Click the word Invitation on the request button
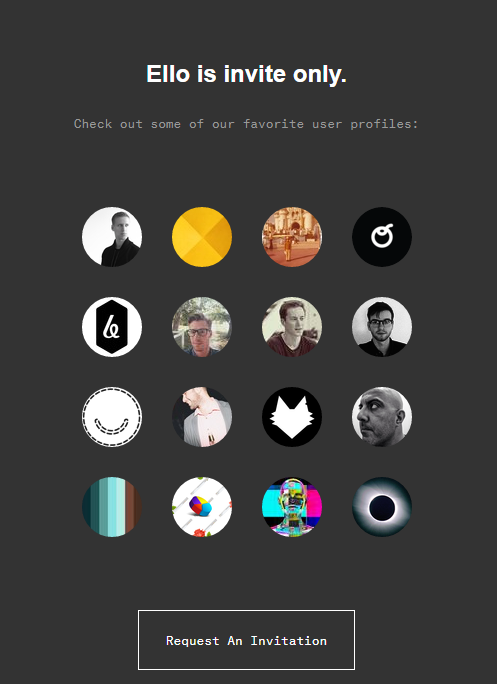This screenshot has width=497, height=684. click(288, 641)
